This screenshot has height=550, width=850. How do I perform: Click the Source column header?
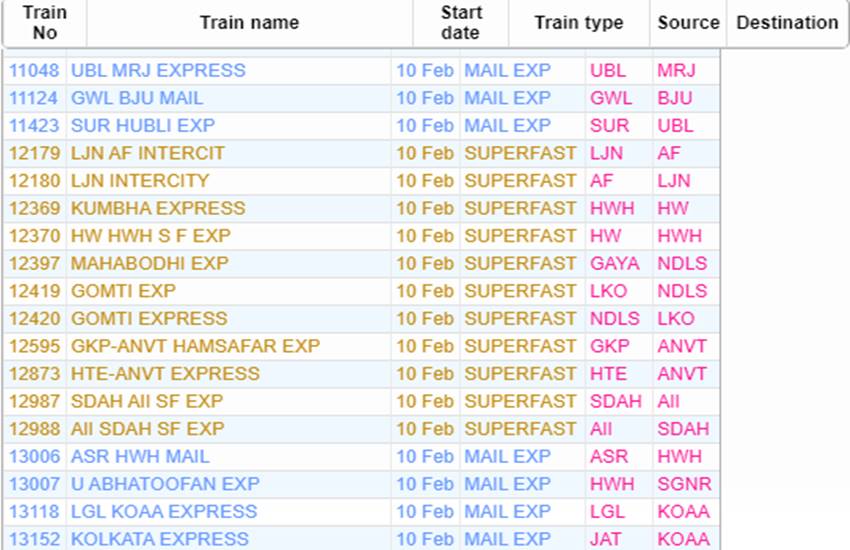point(688,23)
